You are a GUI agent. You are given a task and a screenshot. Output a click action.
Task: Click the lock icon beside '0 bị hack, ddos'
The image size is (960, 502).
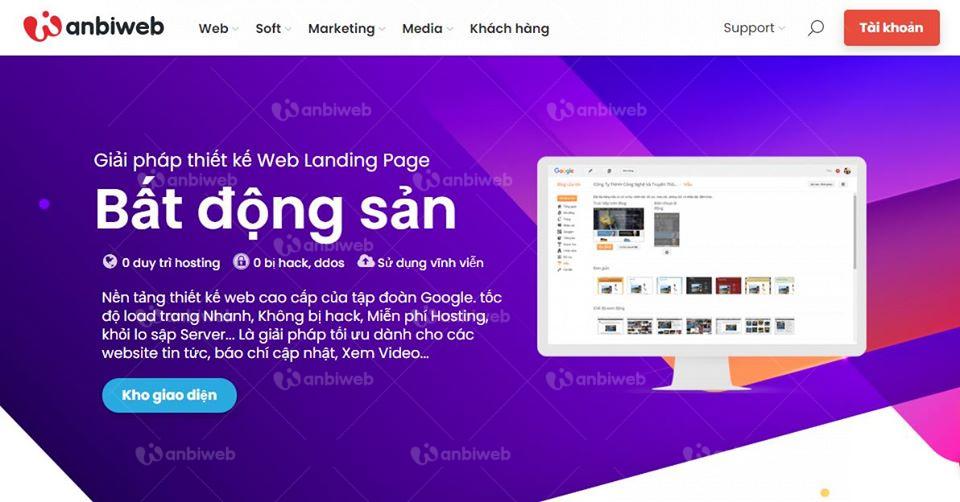coord(241,262)
